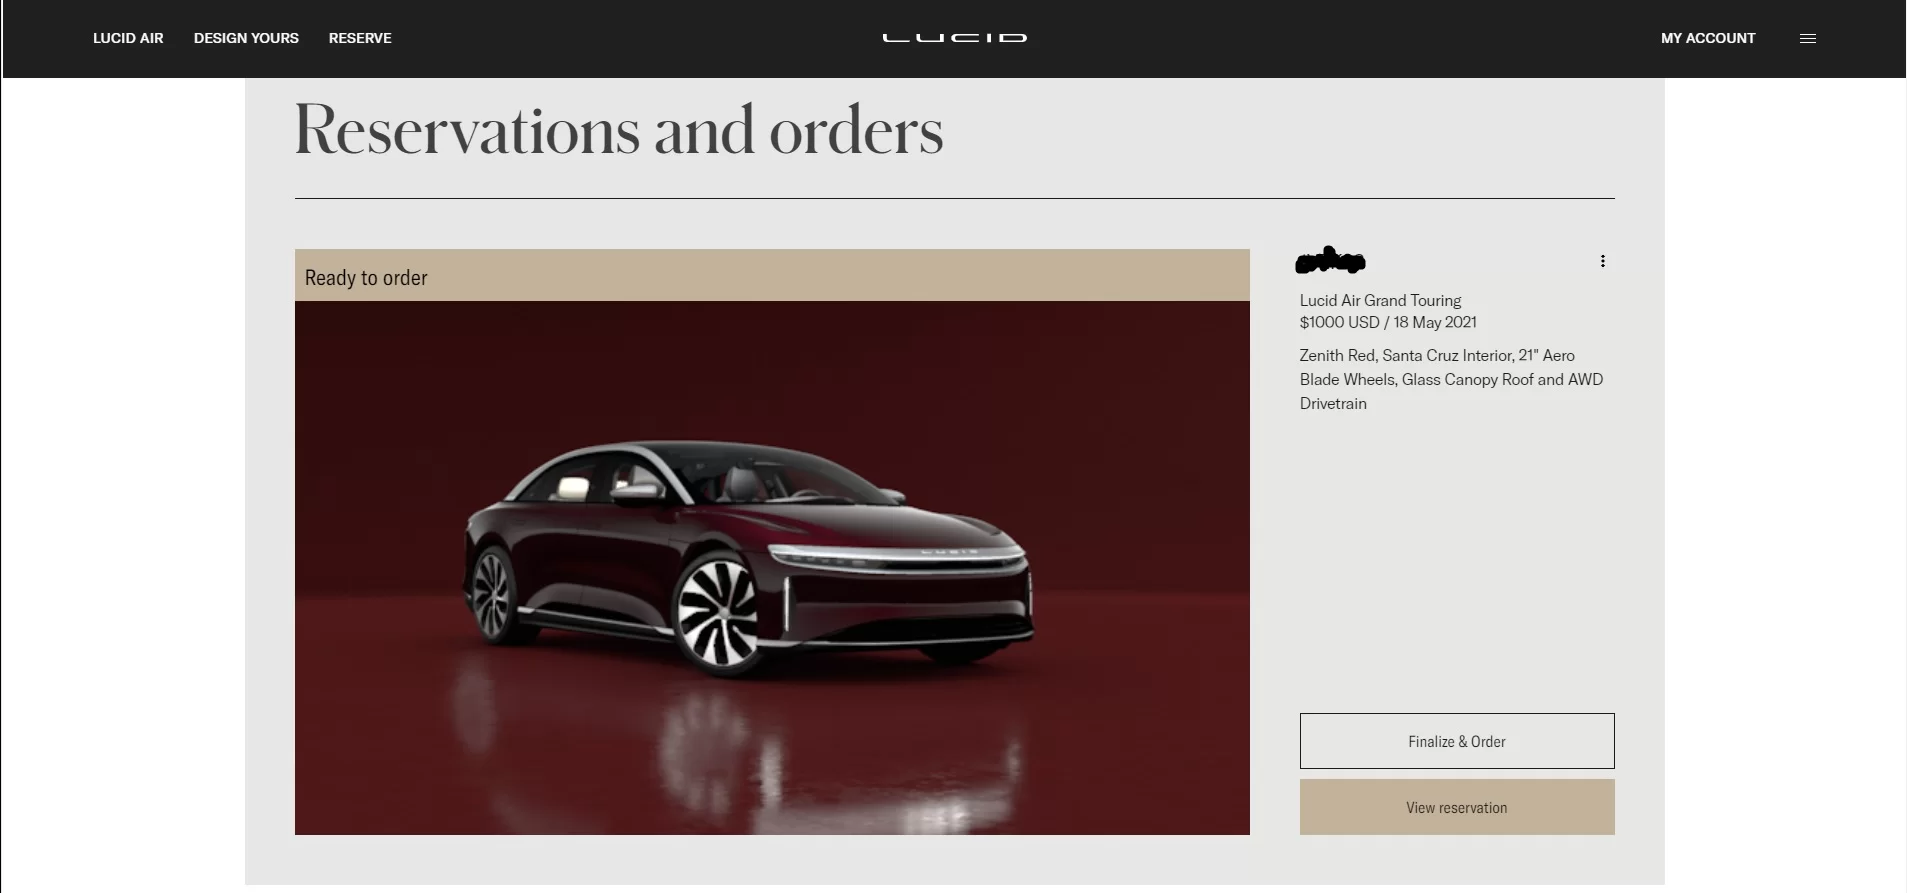Go to the LUCID AIR page

[x=128, y=38]
